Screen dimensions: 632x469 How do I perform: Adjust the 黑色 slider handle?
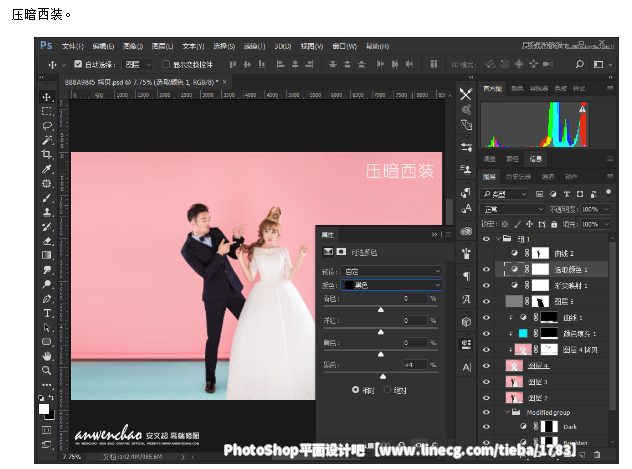(x=383, y=376)
